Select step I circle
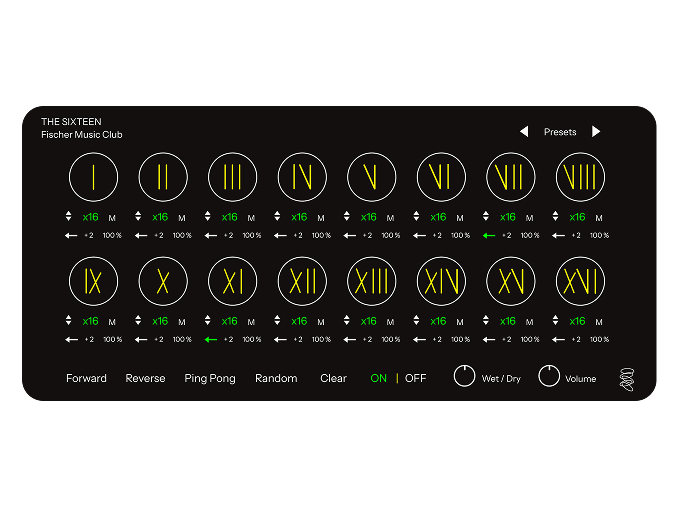677x508 pixels. click(x=93, y=177)
